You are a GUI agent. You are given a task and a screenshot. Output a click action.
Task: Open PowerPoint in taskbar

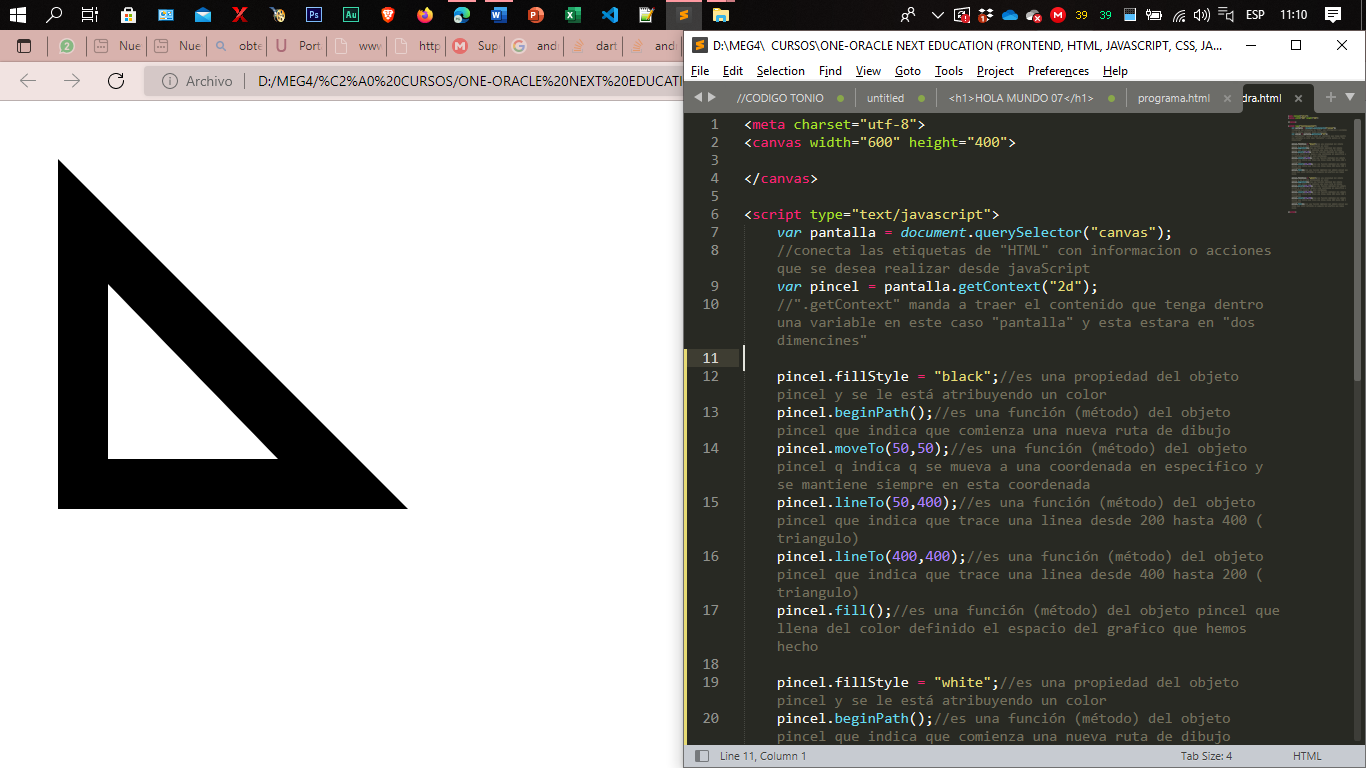(x=536, y=15)
